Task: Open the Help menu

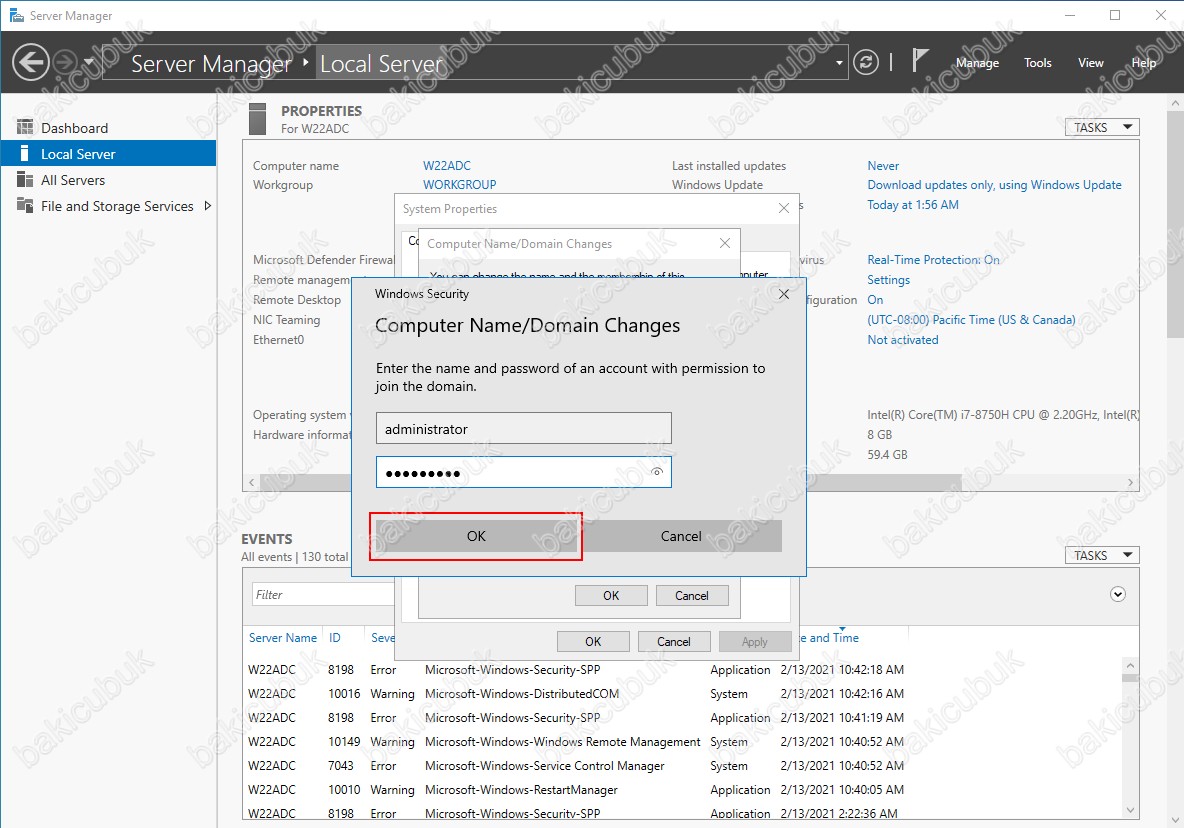Action: pos(1143,63)
